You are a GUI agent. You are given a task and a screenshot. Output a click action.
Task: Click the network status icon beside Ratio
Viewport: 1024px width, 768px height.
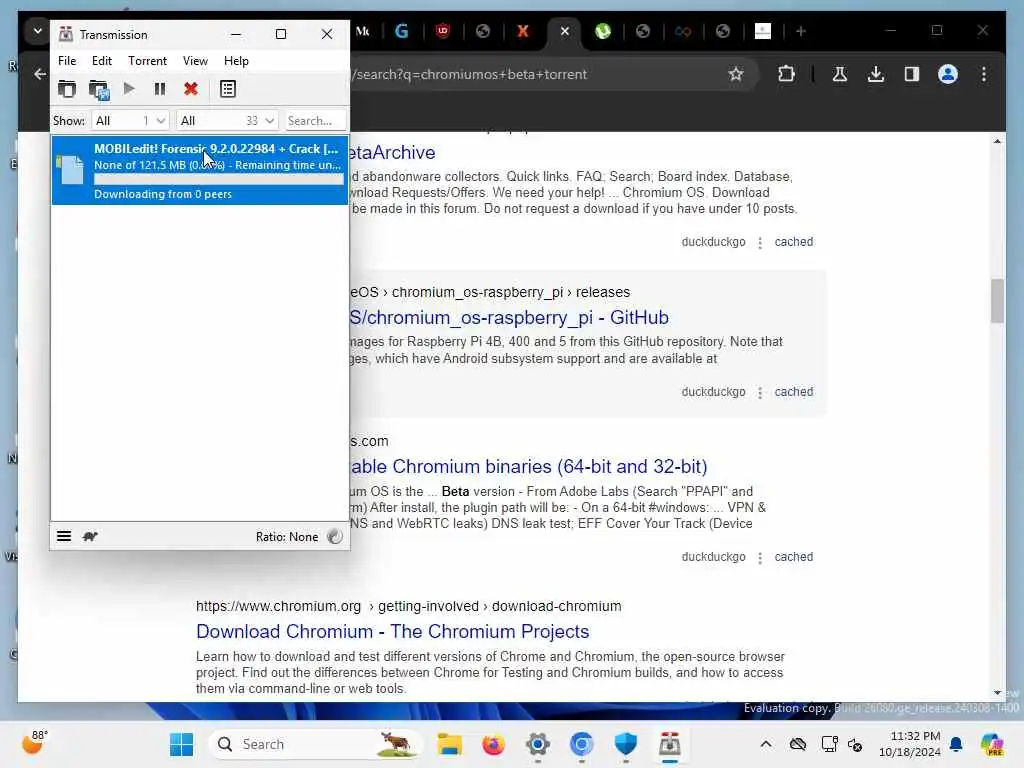pyautogui.click(x=334, y=537)
